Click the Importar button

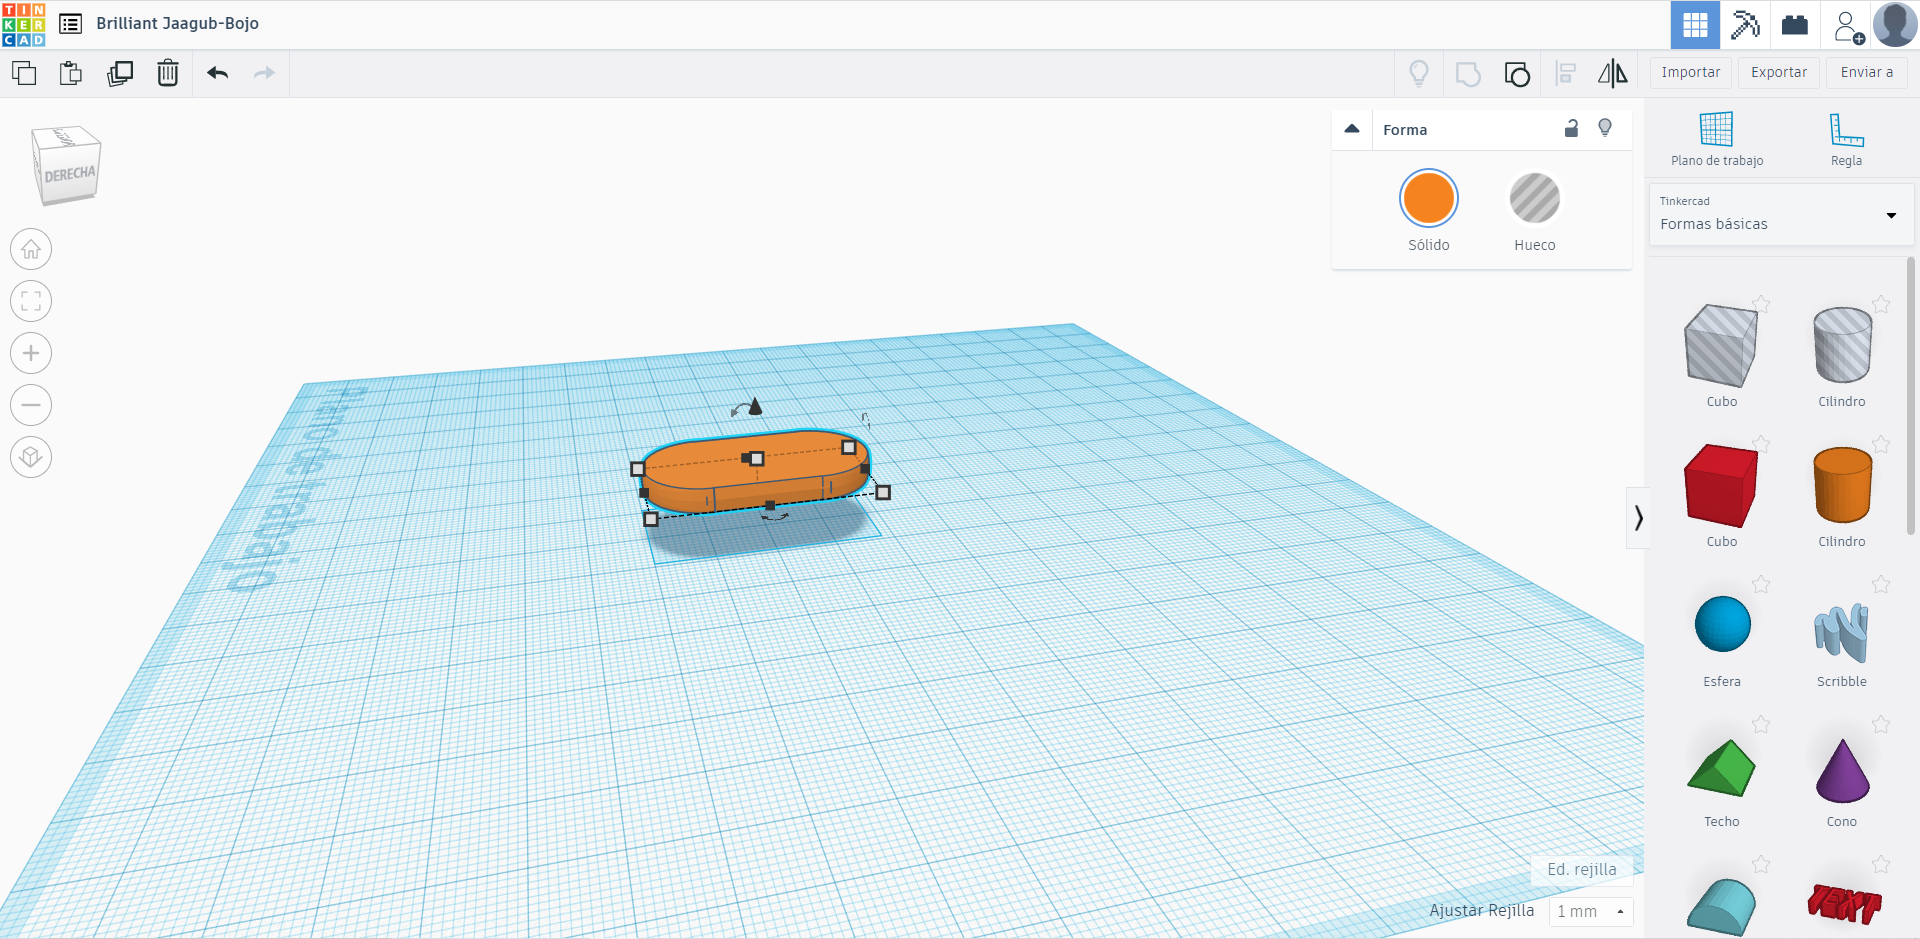click(x=1691, y=72)
